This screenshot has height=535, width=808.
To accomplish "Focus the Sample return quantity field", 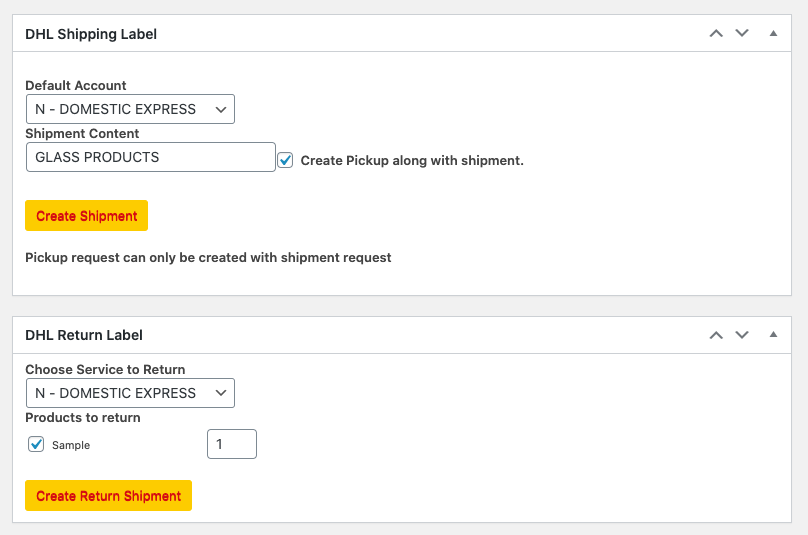I will 232,444.
